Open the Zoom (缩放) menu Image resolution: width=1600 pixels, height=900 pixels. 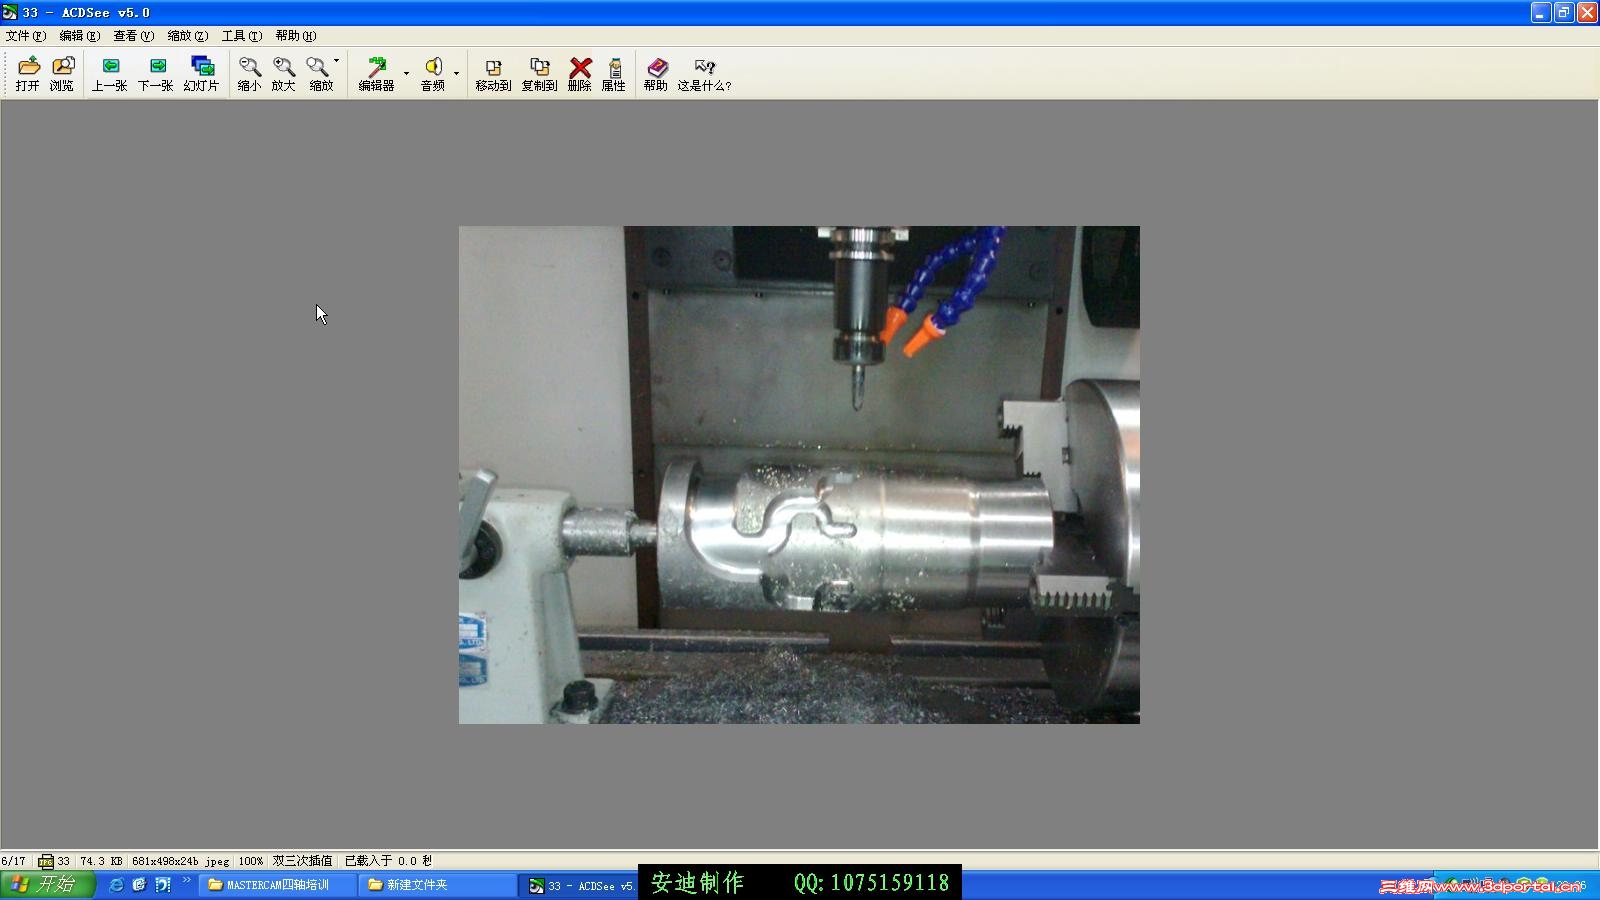(187, 36)
